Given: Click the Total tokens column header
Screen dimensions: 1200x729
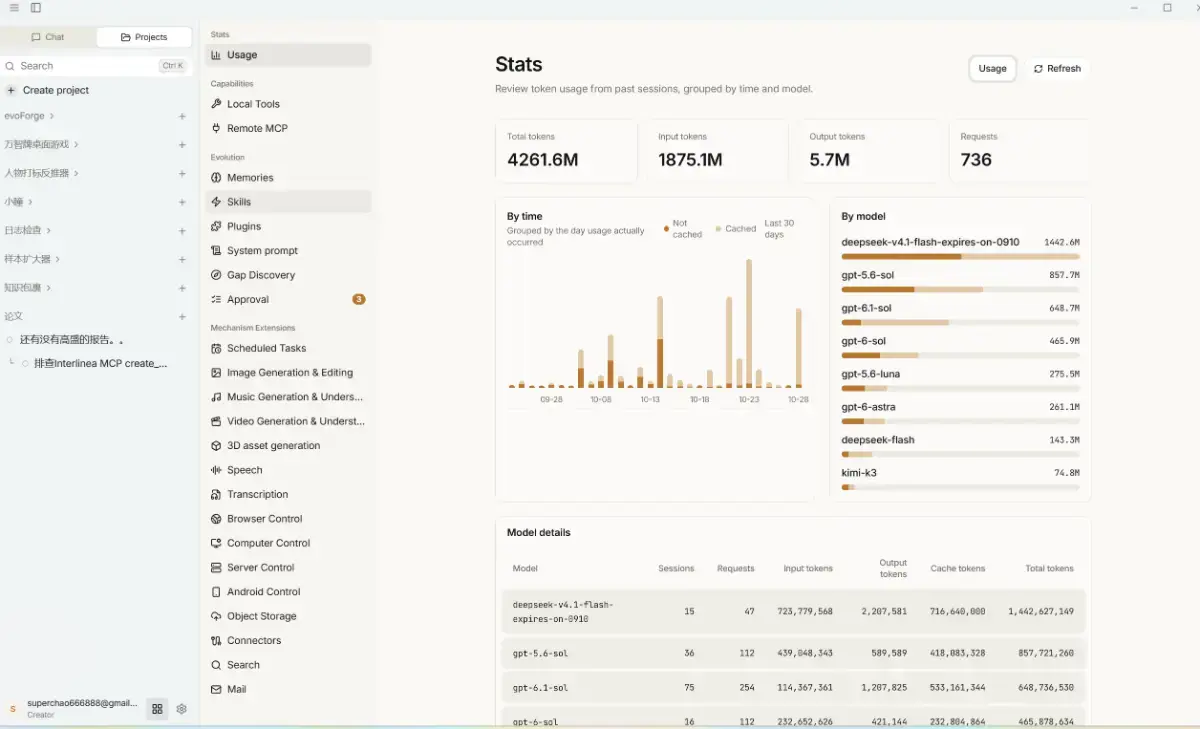Looking at the screenshot, I should point(1049,568).
